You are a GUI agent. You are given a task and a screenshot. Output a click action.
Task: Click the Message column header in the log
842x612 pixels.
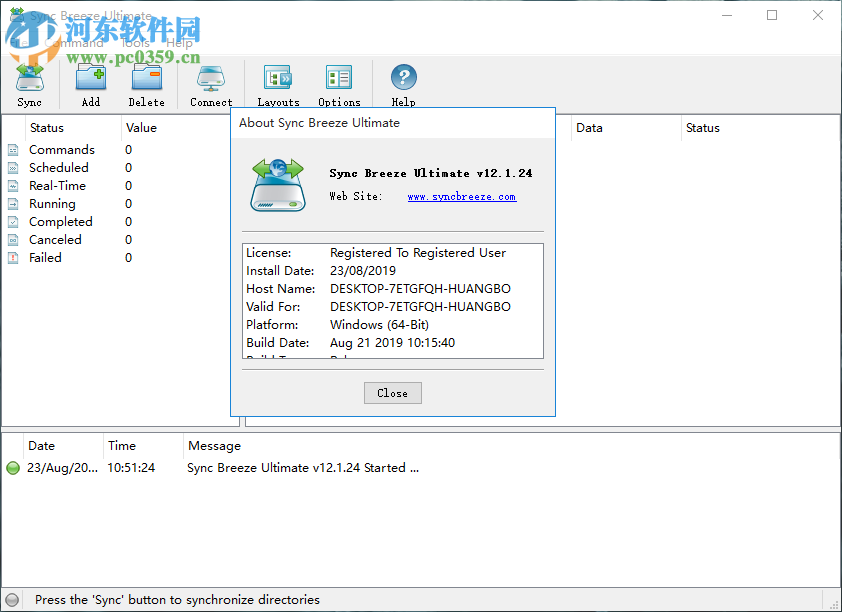point(214,445)
